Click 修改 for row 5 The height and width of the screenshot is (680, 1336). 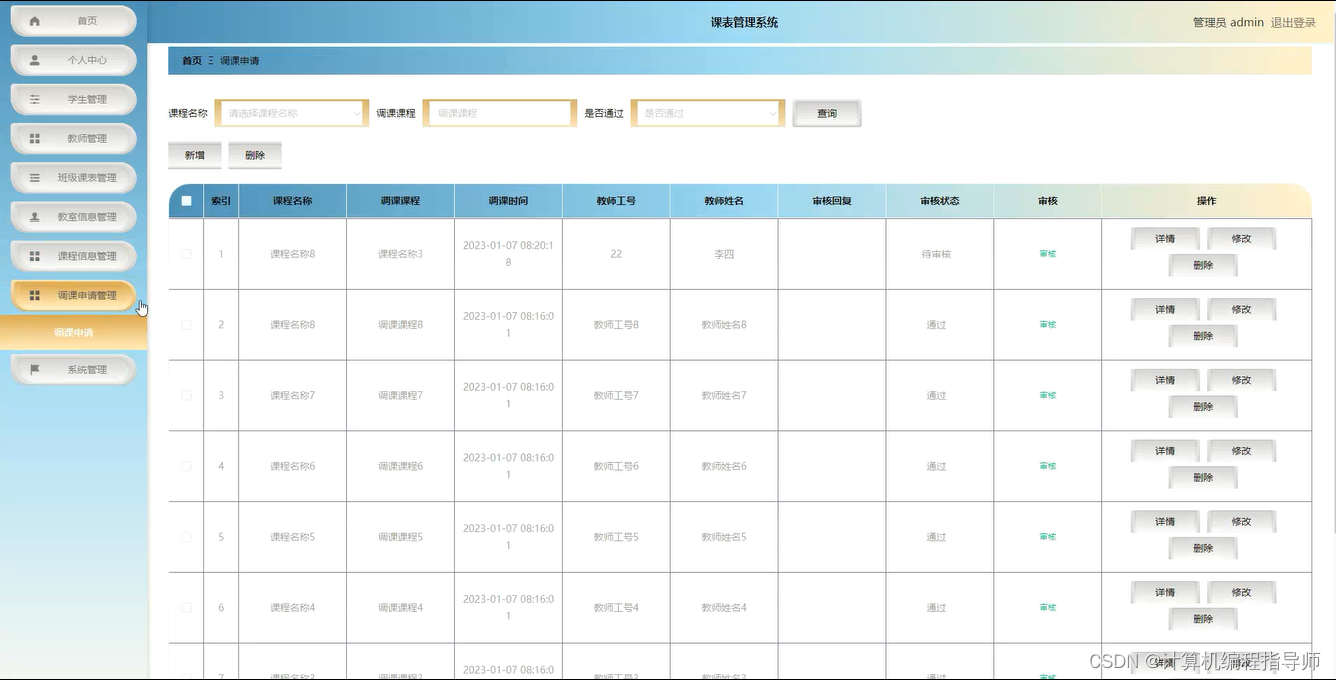(1242, 522)
